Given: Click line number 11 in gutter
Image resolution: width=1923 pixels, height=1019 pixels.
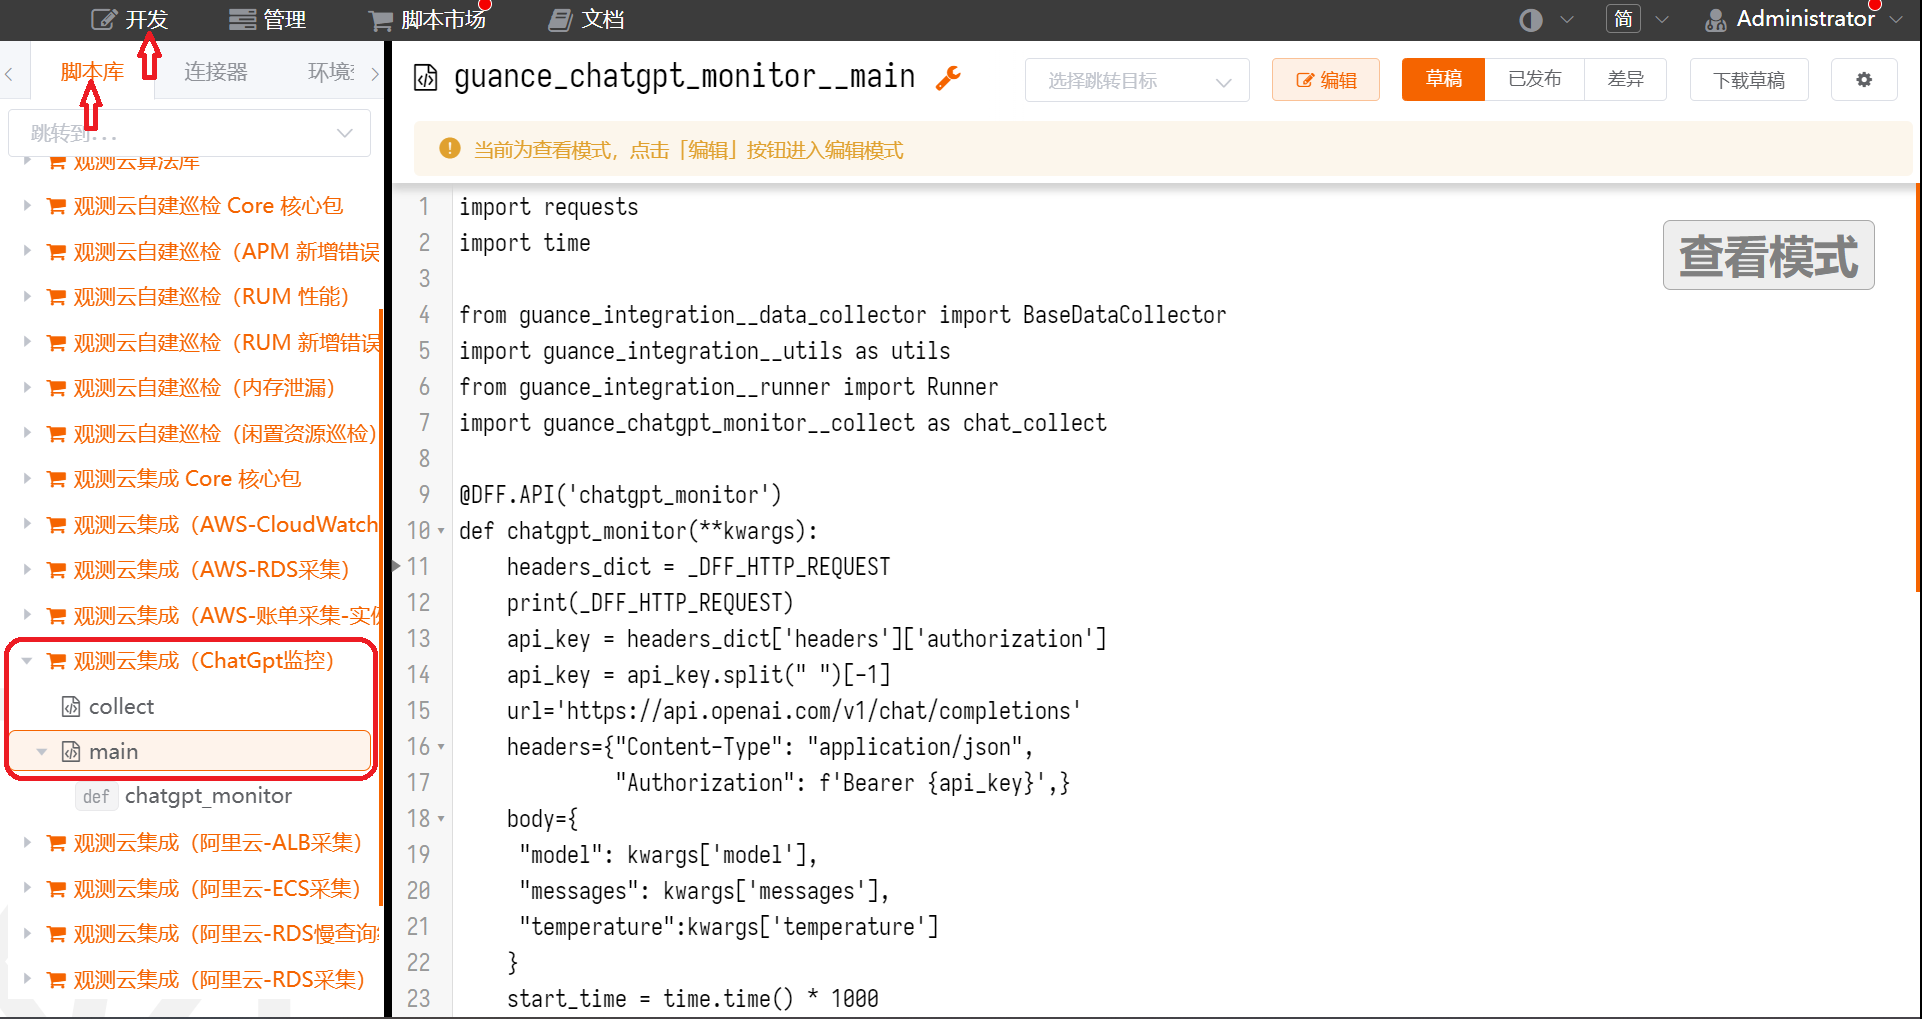Looking at the screenshot, I should click(x=418, y=567).
